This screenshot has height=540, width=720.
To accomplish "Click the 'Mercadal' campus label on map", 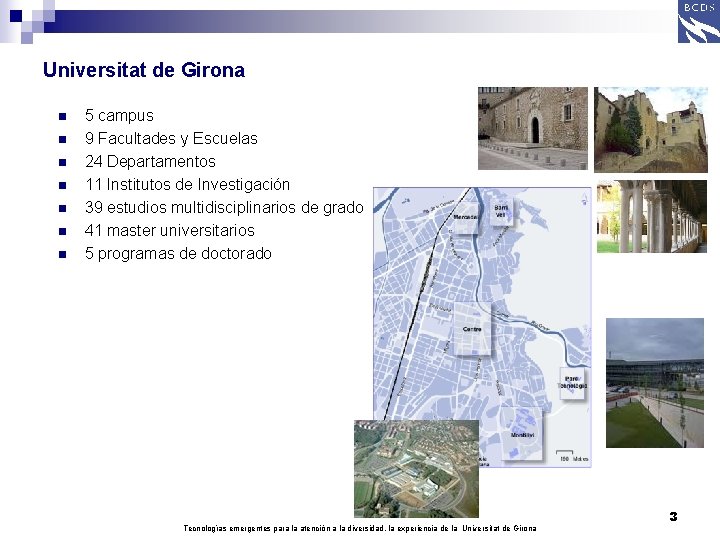I will (x=465, y=217).
